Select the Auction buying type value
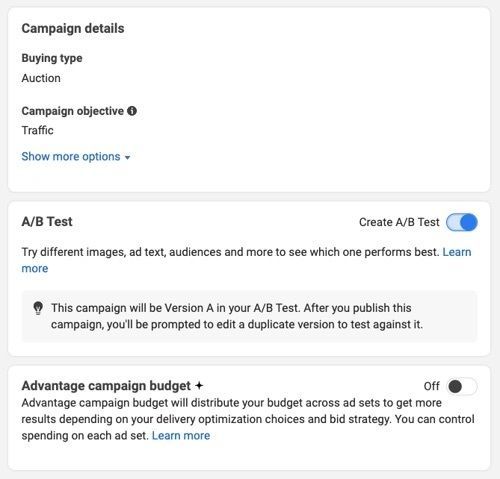This screenshot has height=479, width=500. coord(41,78)
